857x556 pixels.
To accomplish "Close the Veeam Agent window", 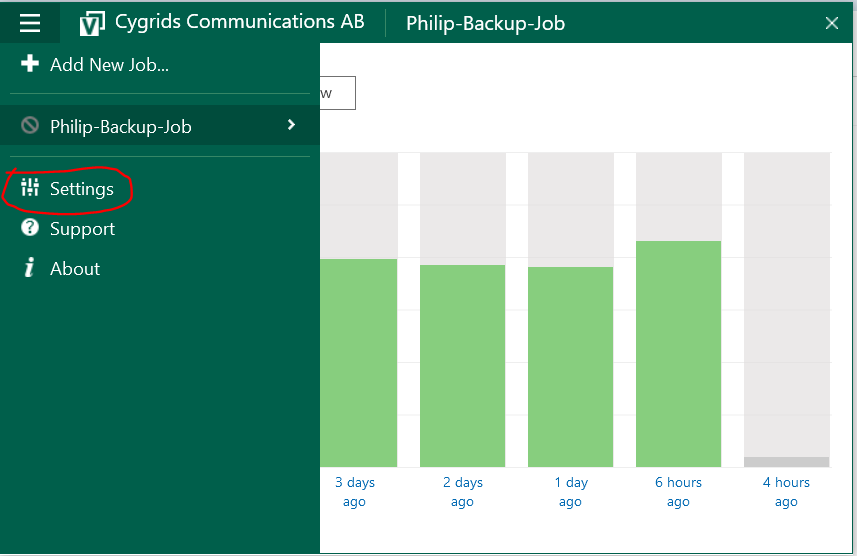I will point(831,23).
